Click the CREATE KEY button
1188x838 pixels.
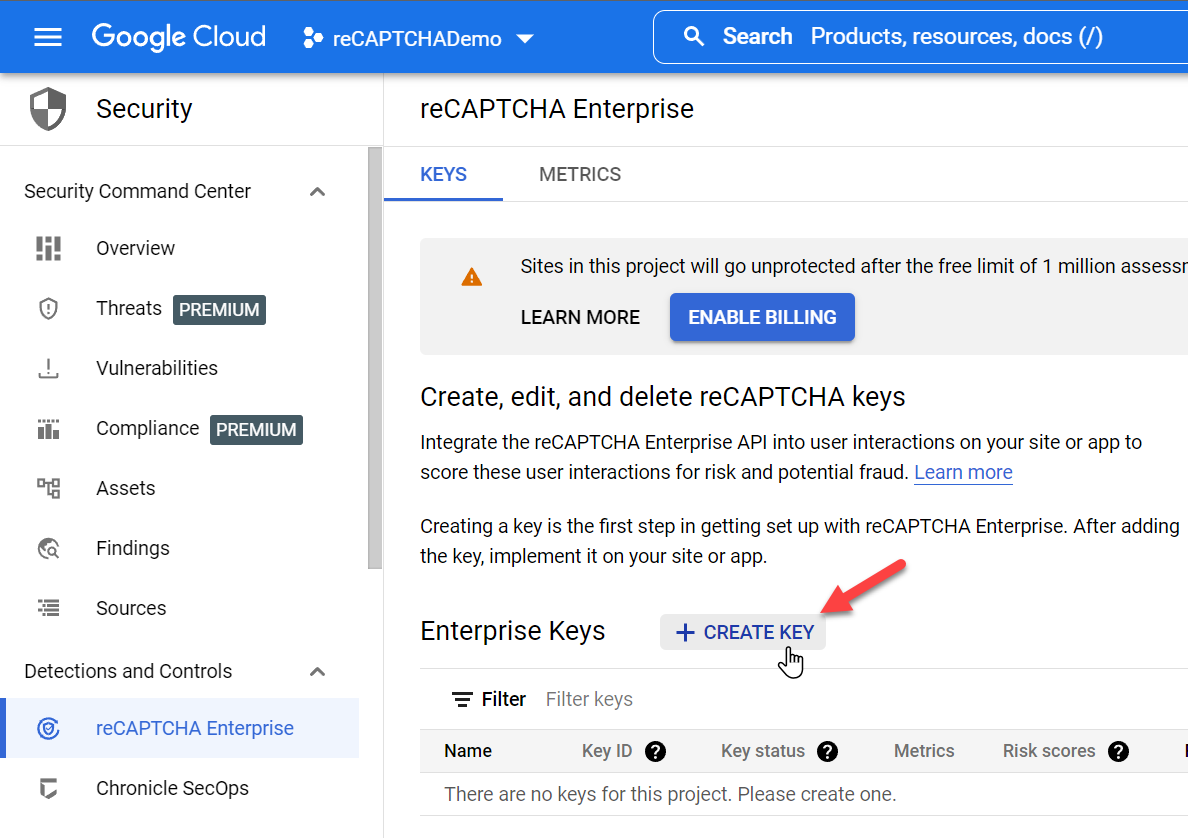pyautogui.click(x=743, y=632)
